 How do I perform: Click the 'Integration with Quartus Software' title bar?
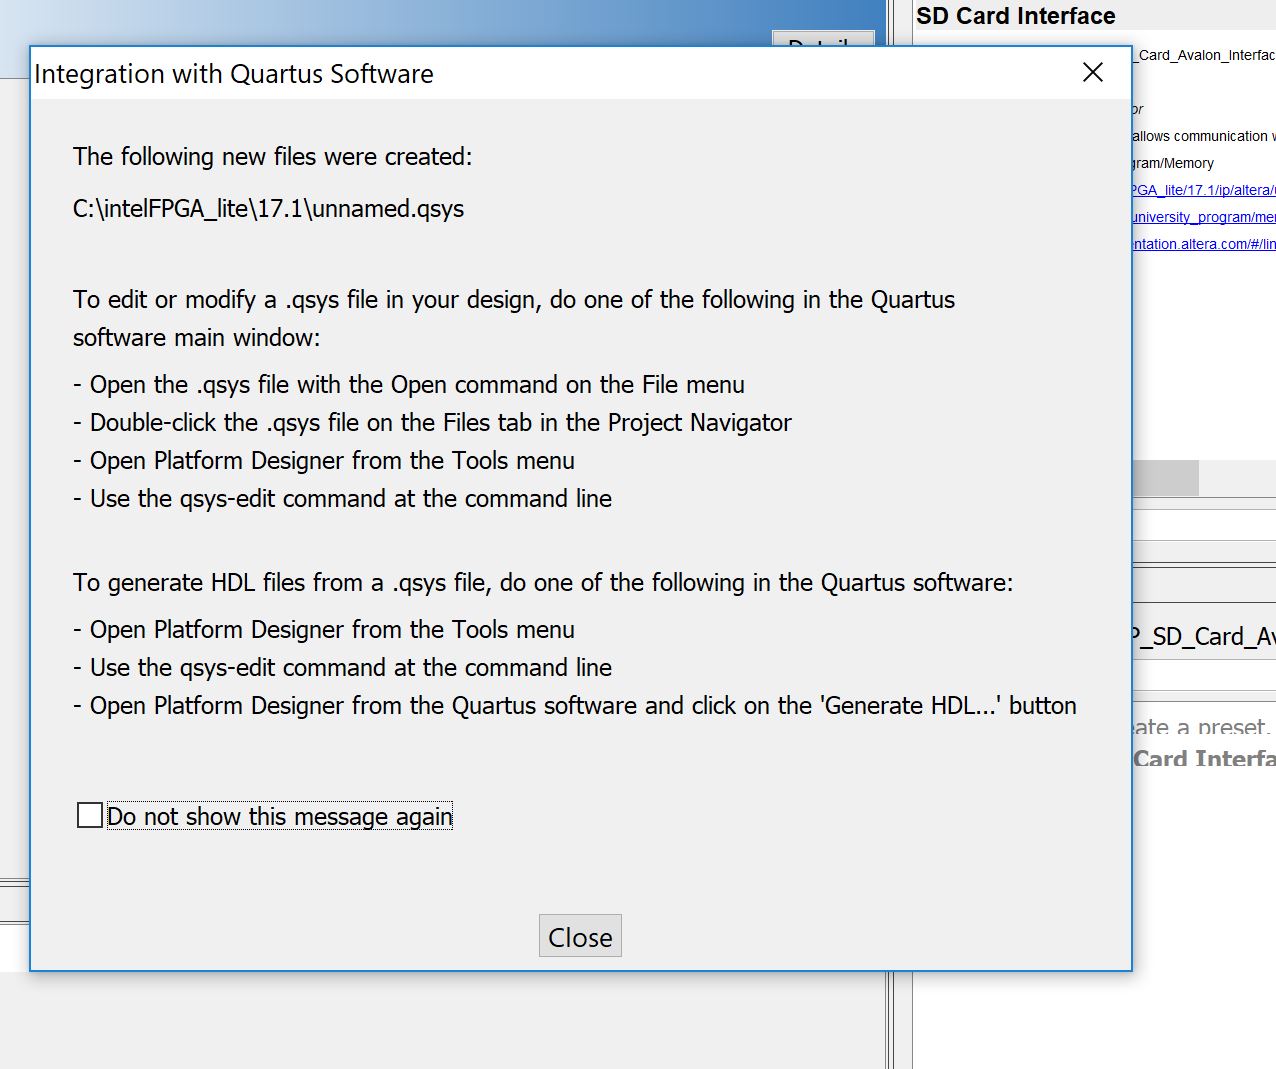pos(550,73)
